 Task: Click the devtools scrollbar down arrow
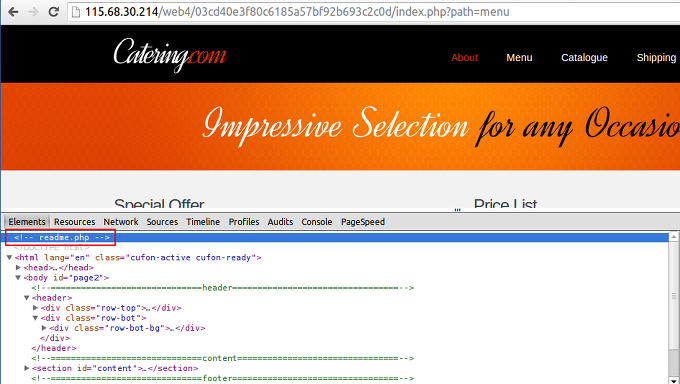pyautogui.click(x=673, y=380)
